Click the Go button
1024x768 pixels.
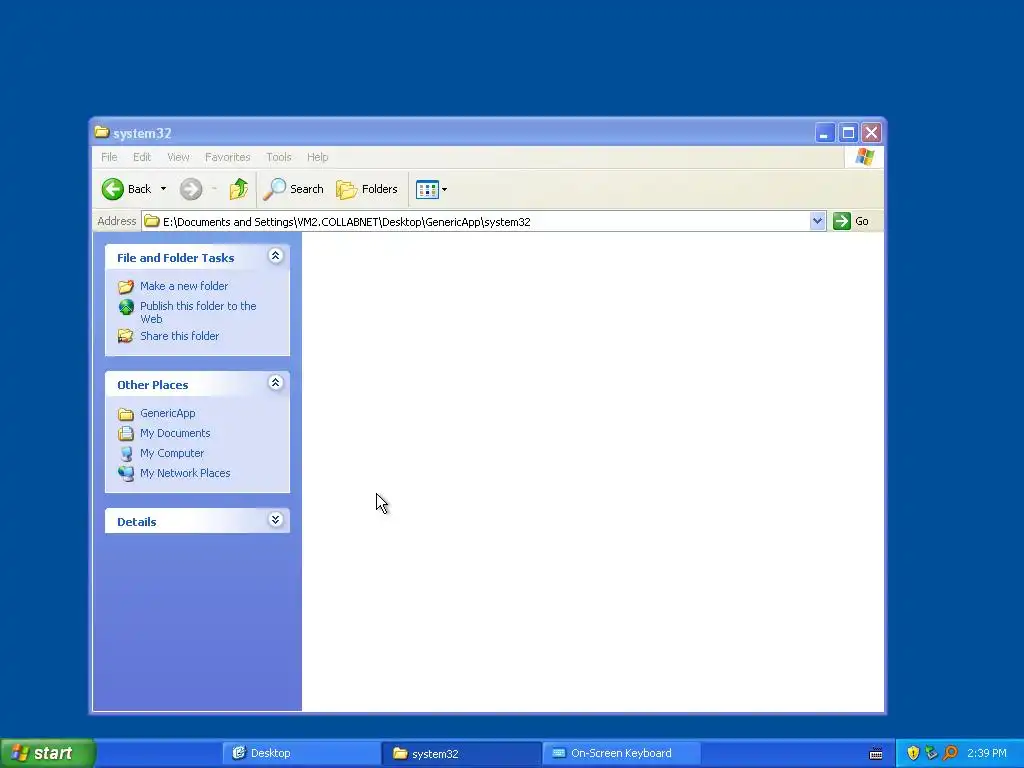[x=851, y=221]
